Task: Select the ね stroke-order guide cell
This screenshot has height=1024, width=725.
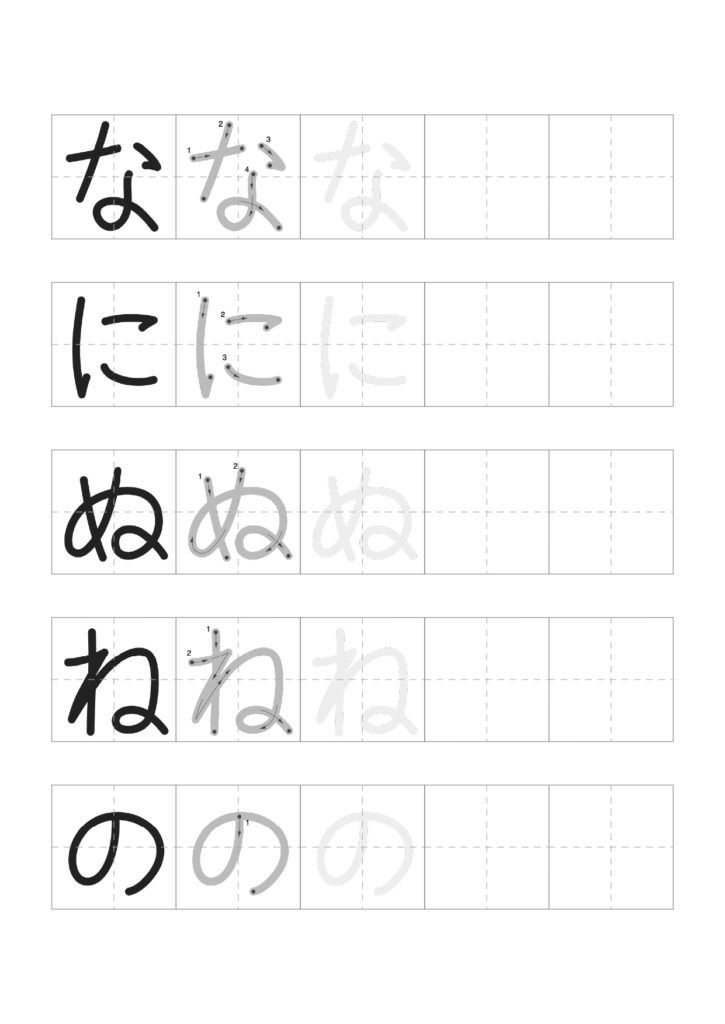Action: point(238,679)
